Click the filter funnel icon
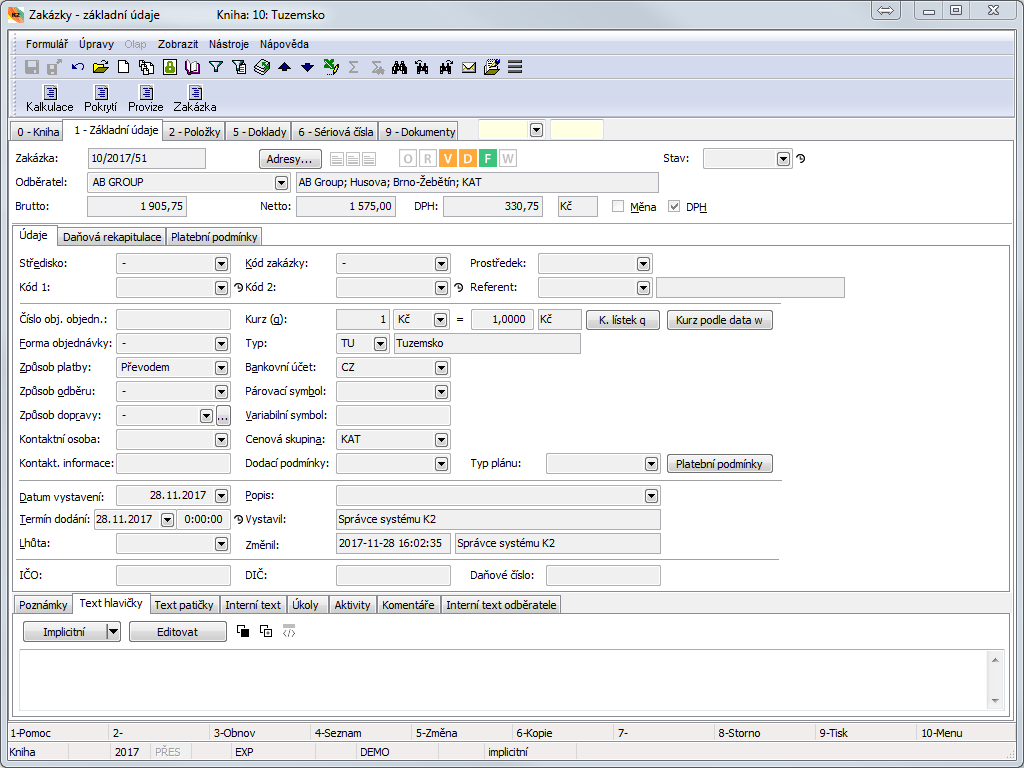 click(215, 67)
